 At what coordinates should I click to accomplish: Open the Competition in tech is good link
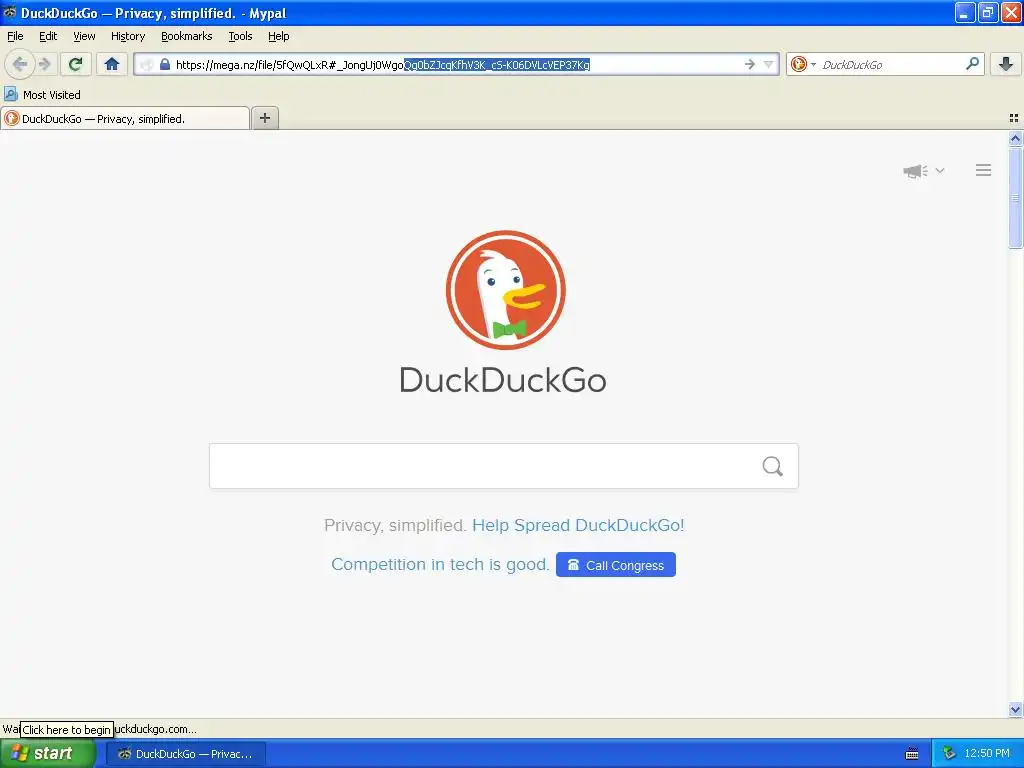[x=440, y=564]
